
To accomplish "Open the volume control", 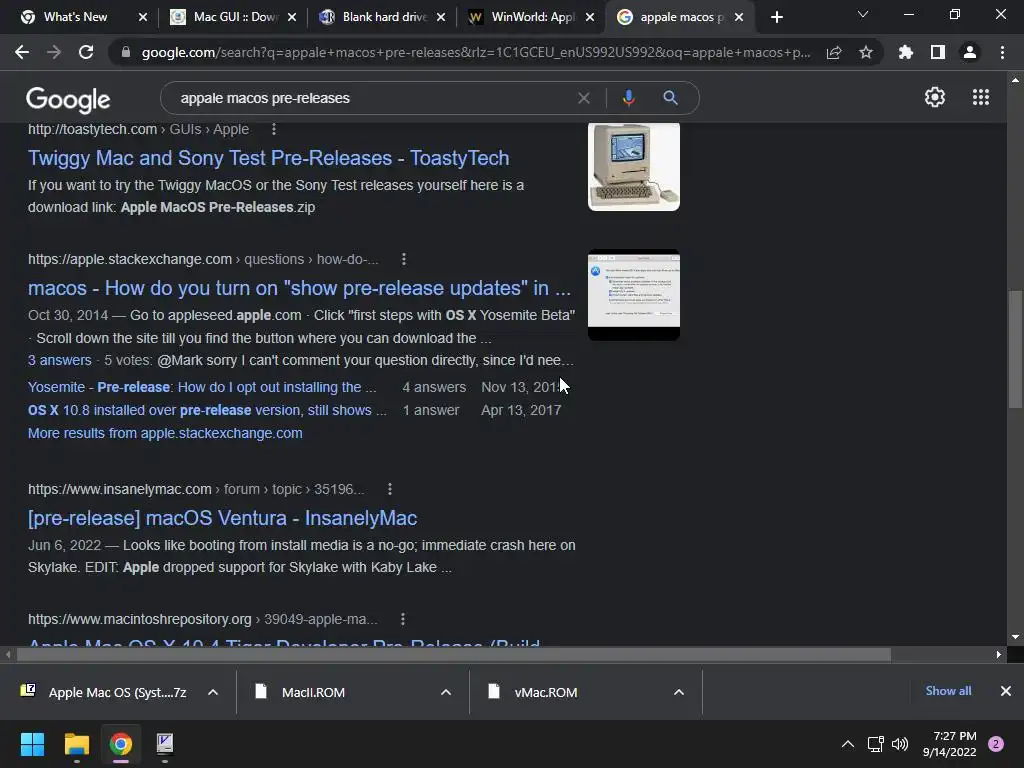I will point(900,744).
